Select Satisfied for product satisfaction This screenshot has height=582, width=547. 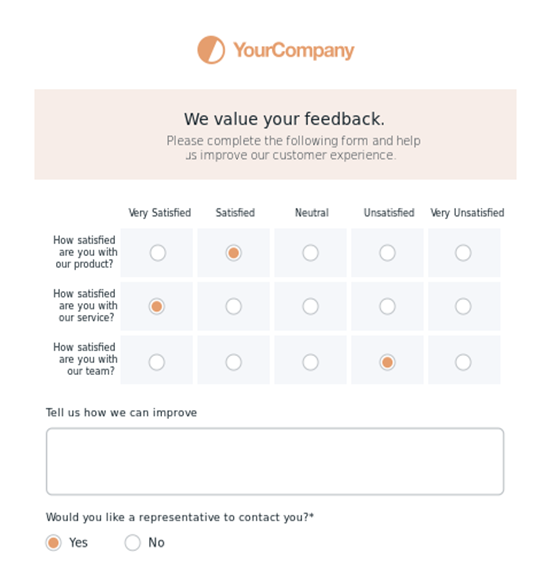[x=233, y=253]
